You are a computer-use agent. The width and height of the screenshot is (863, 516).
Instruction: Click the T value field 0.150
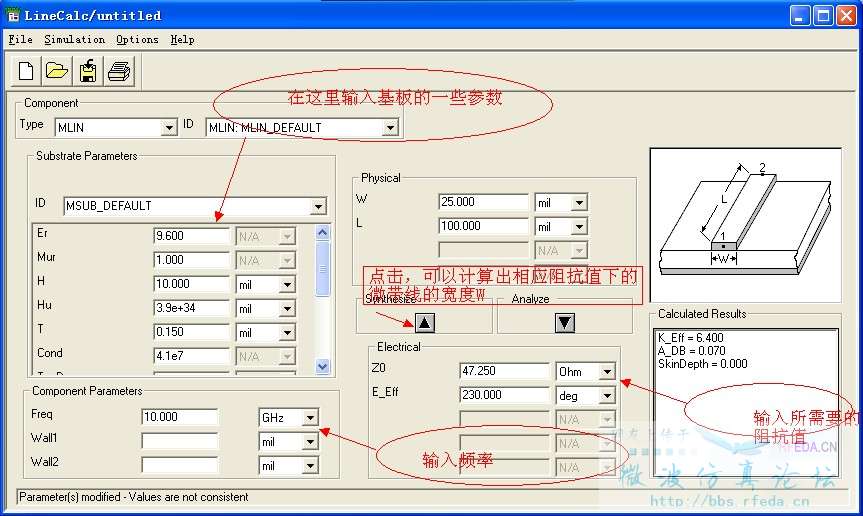click(191, 332)
